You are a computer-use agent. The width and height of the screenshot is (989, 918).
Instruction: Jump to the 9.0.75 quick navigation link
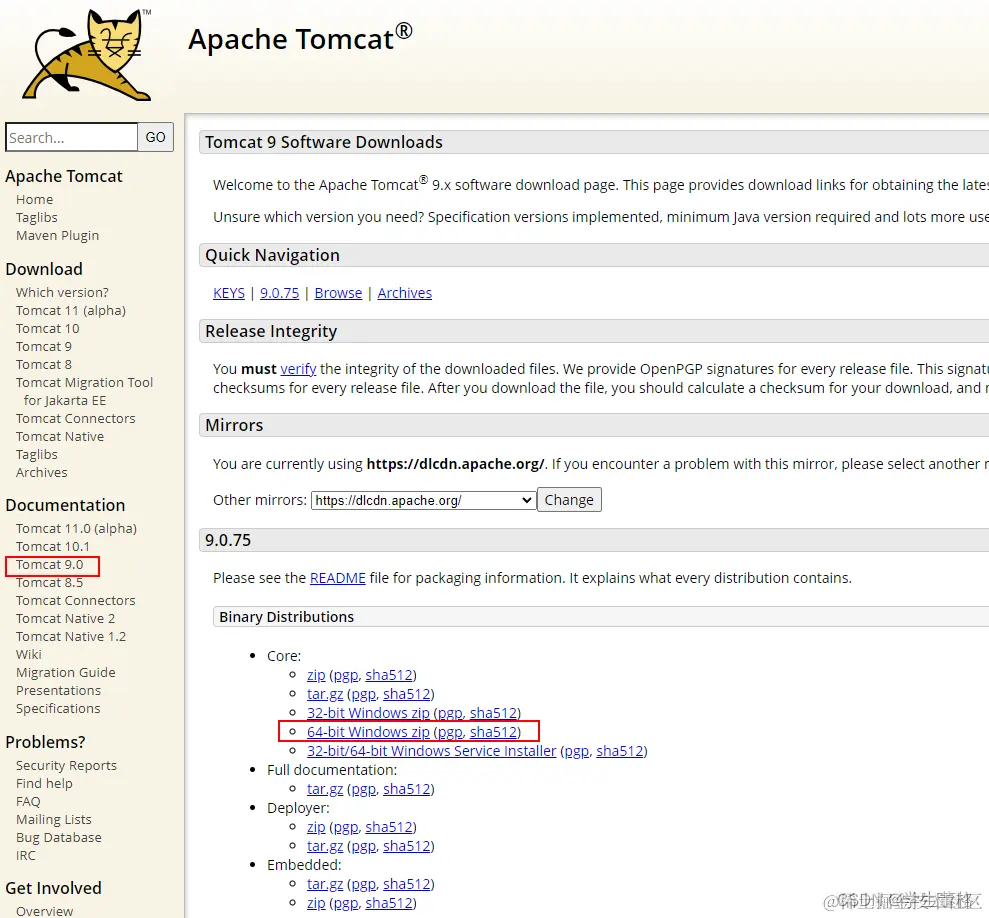pyautogui.click(x=279, y=293)
